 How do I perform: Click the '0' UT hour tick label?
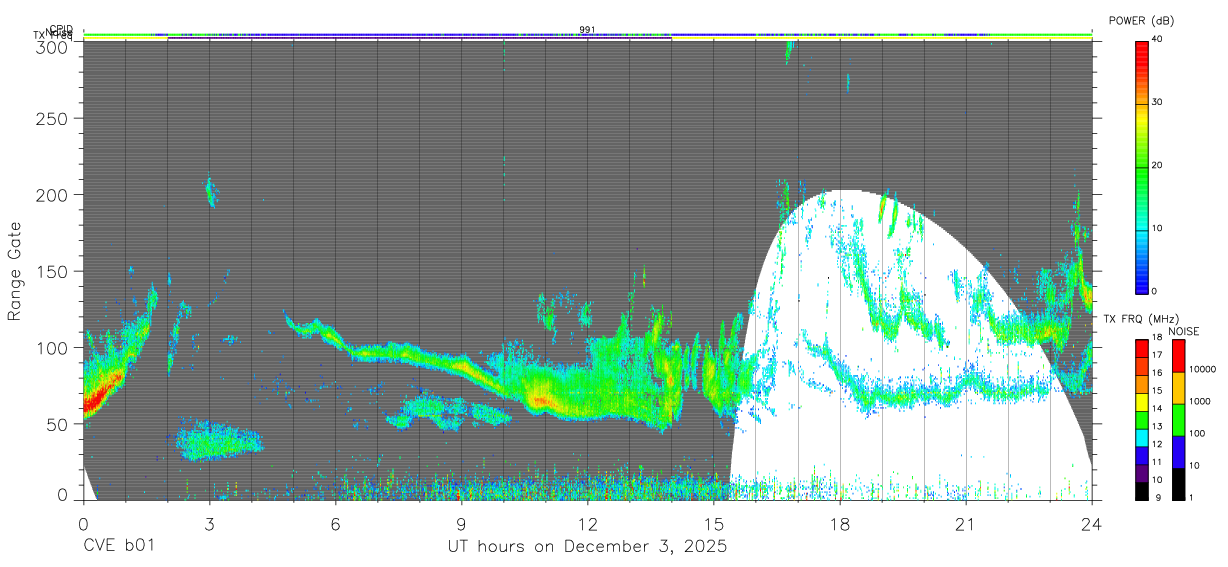tap(83, 523)
